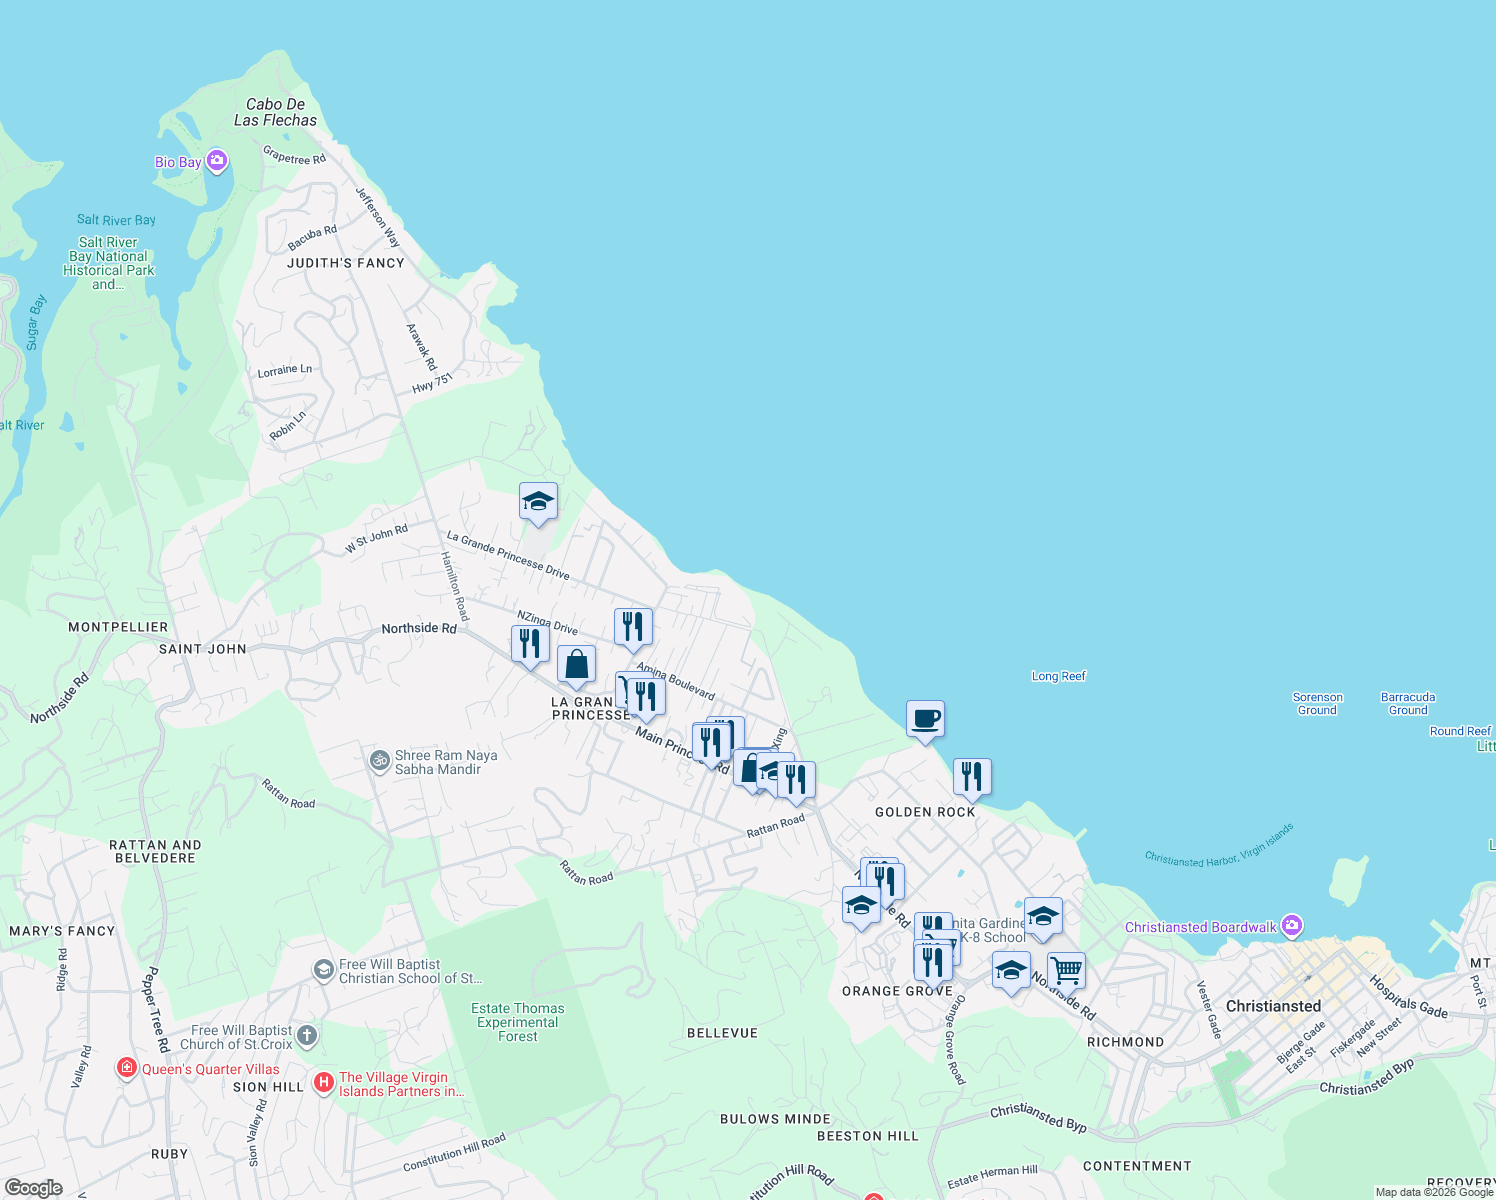Open the shopping cart grocery marker
This screenshot has width=1496, height=1200.
[1067, 970]
